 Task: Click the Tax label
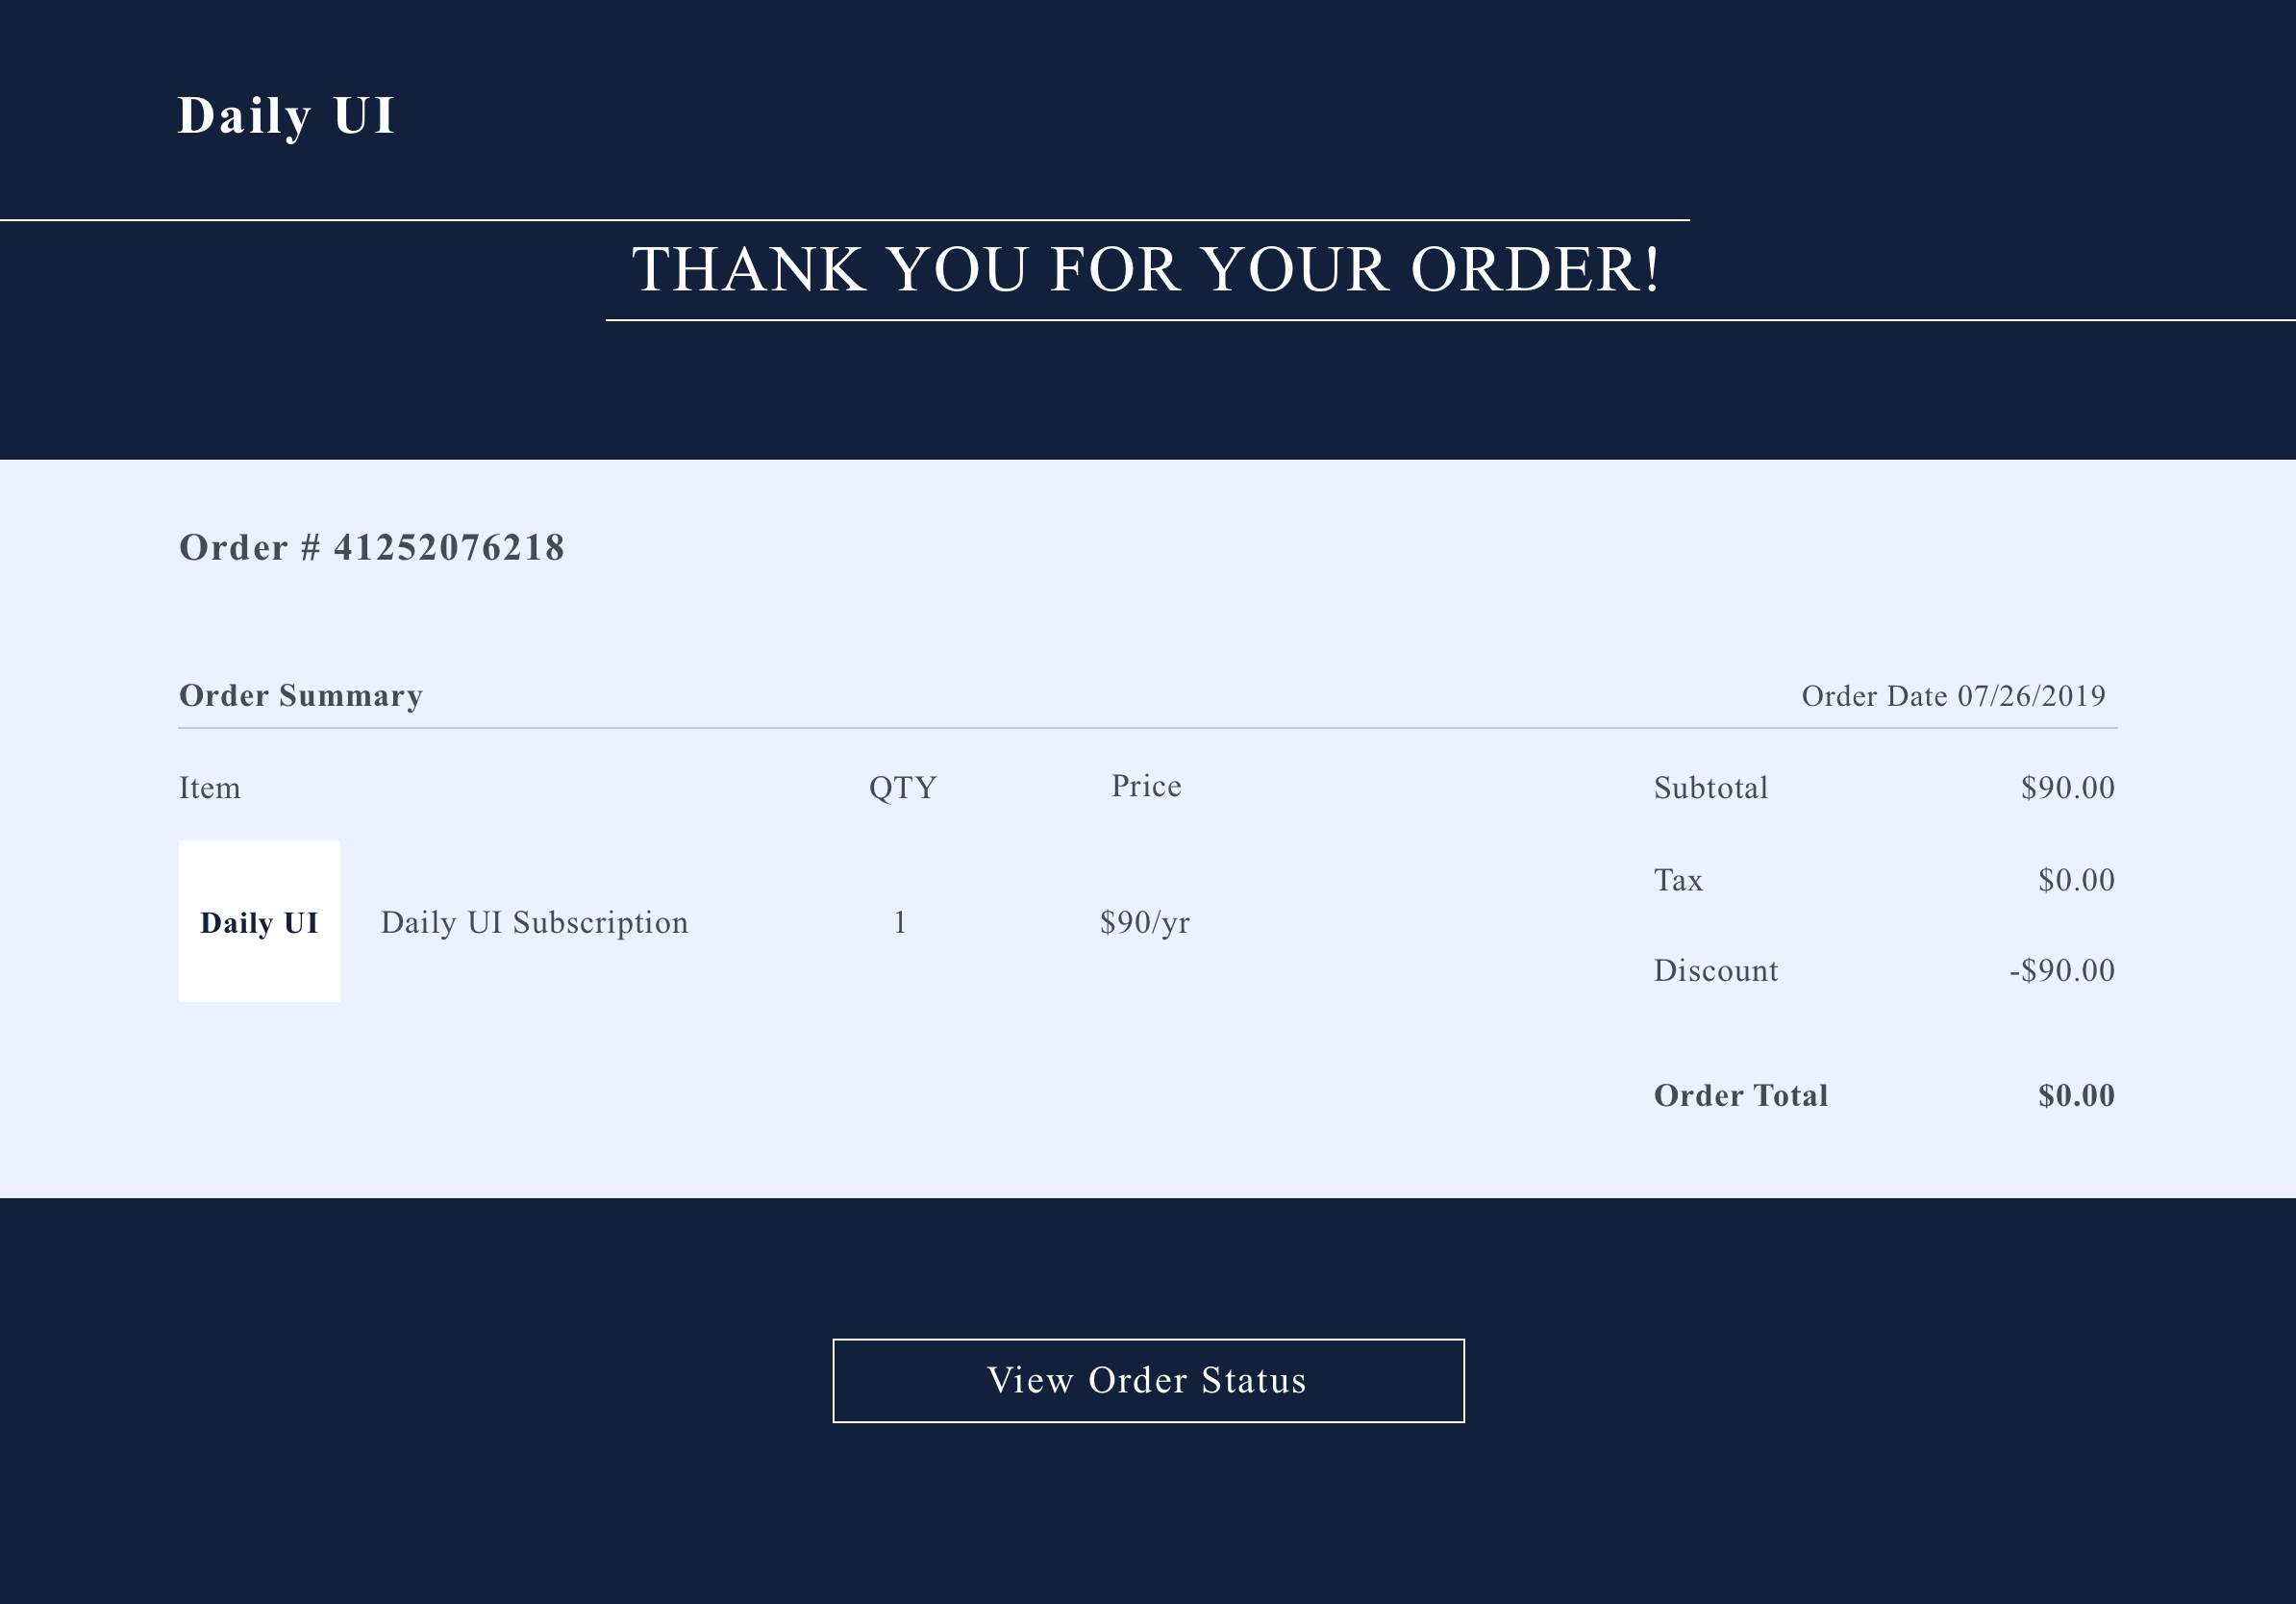pyautogui.click(x=1678, y=880)
